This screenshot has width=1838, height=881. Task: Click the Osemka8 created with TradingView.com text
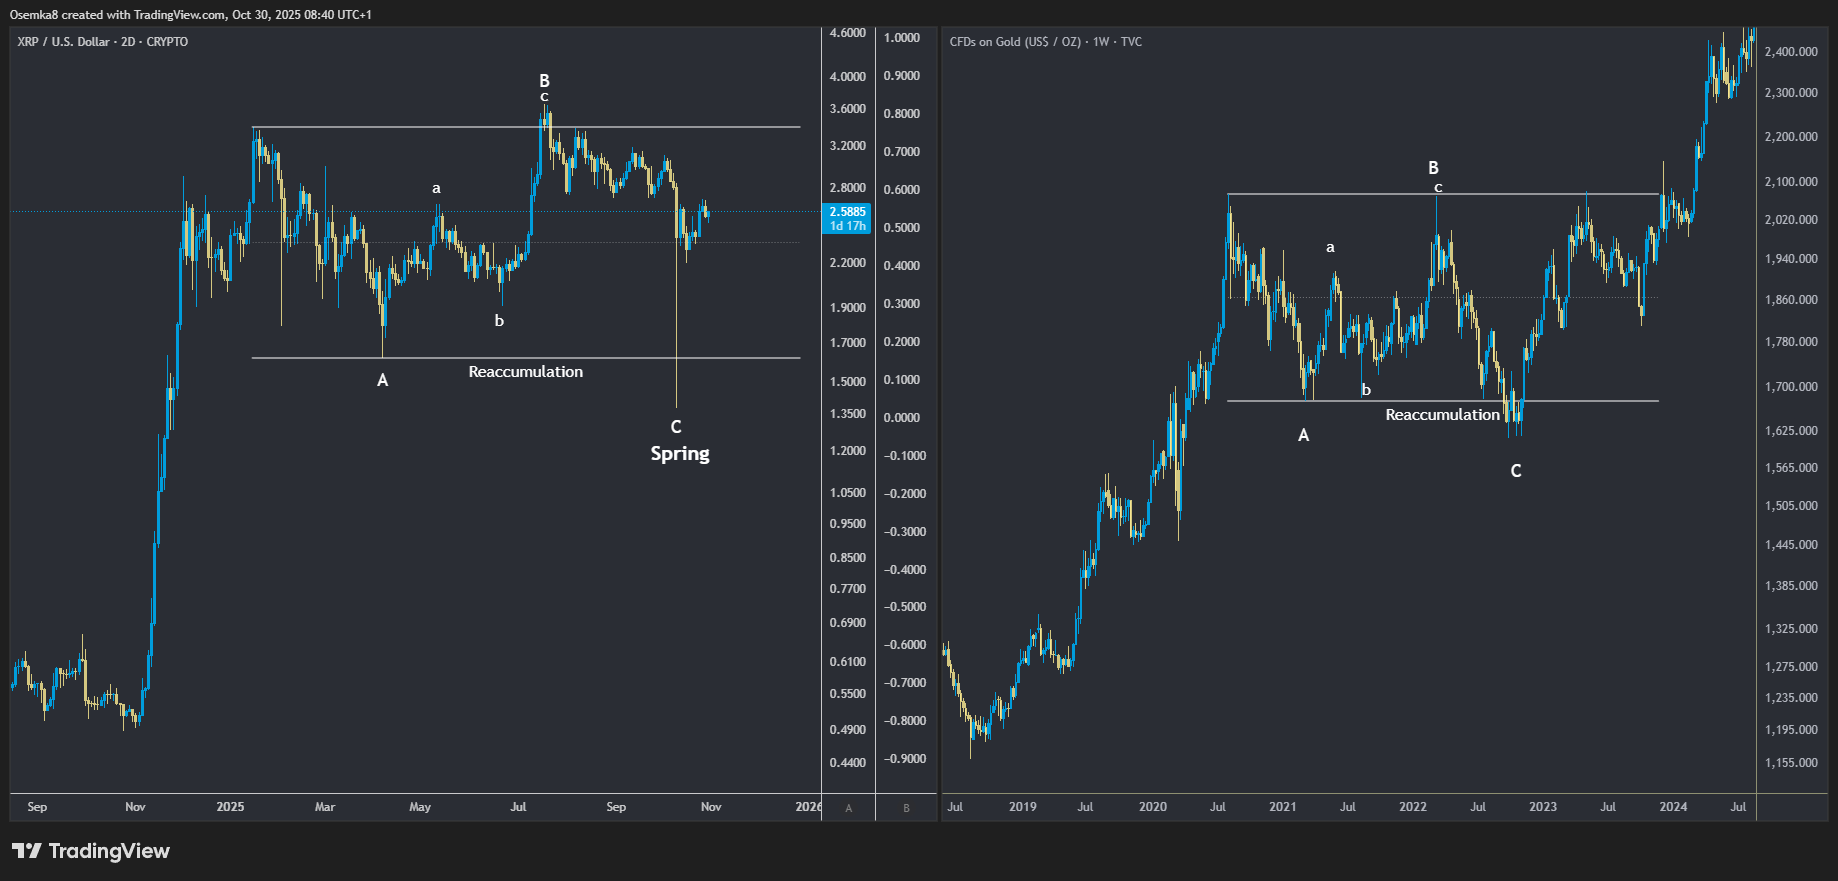(x=190, y=15)
